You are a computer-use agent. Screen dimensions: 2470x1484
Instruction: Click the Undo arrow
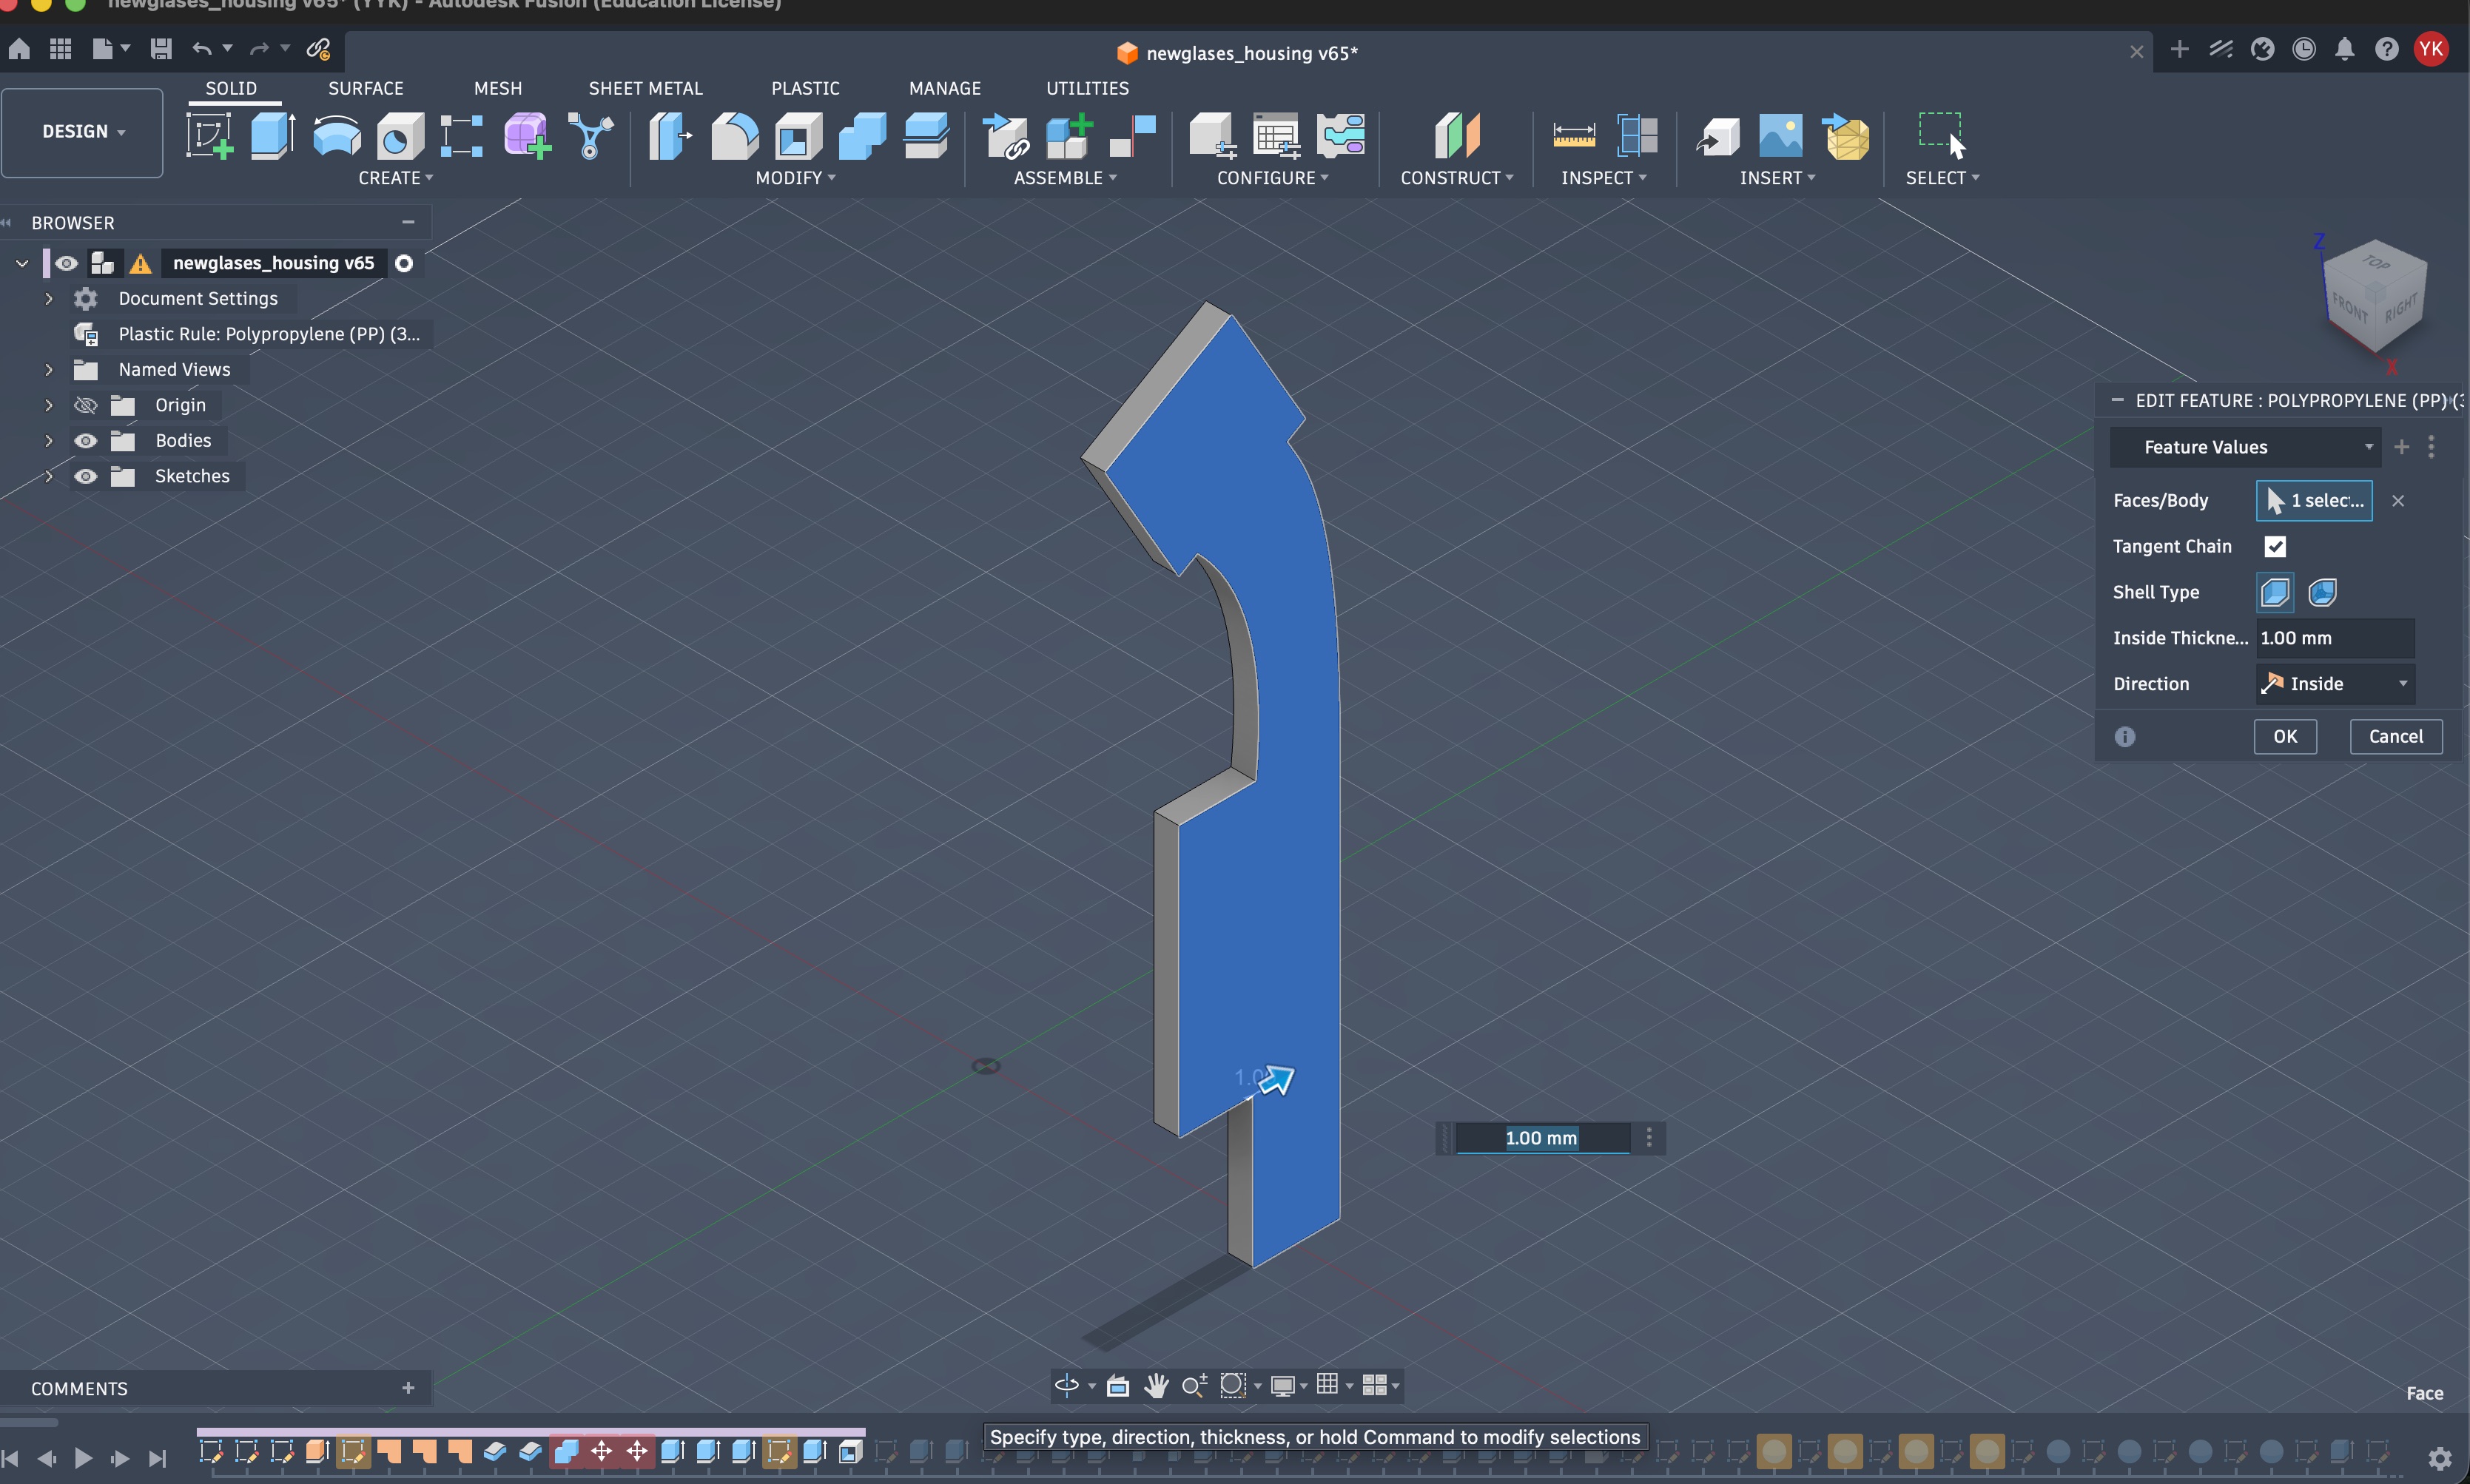202,49
